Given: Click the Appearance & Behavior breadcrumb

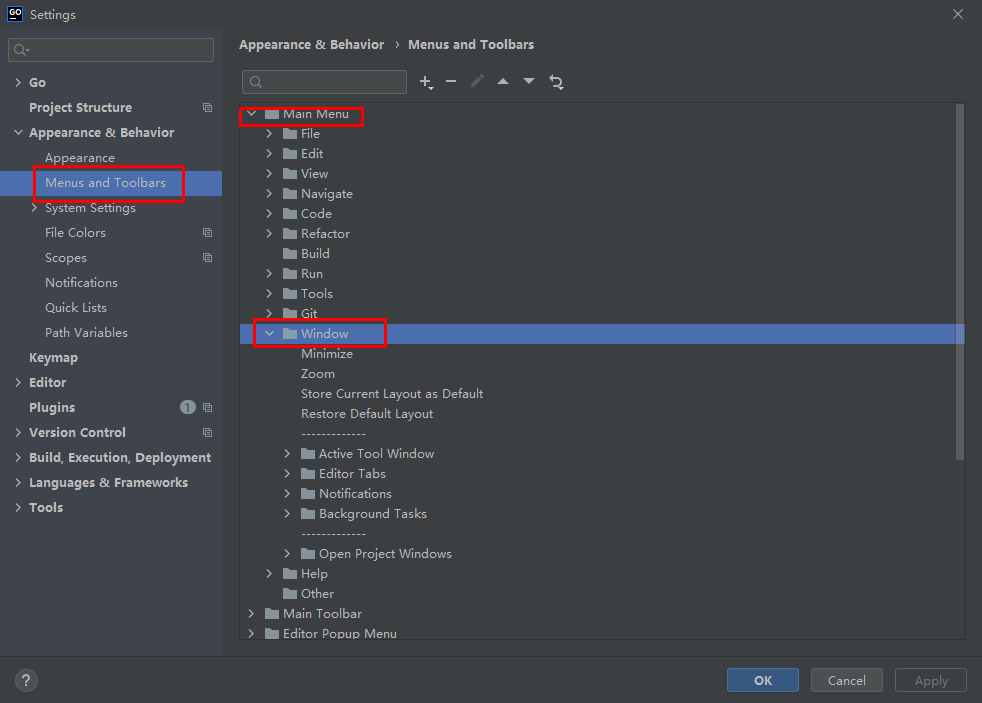Looking at the screenshot, I should (311, 45).
